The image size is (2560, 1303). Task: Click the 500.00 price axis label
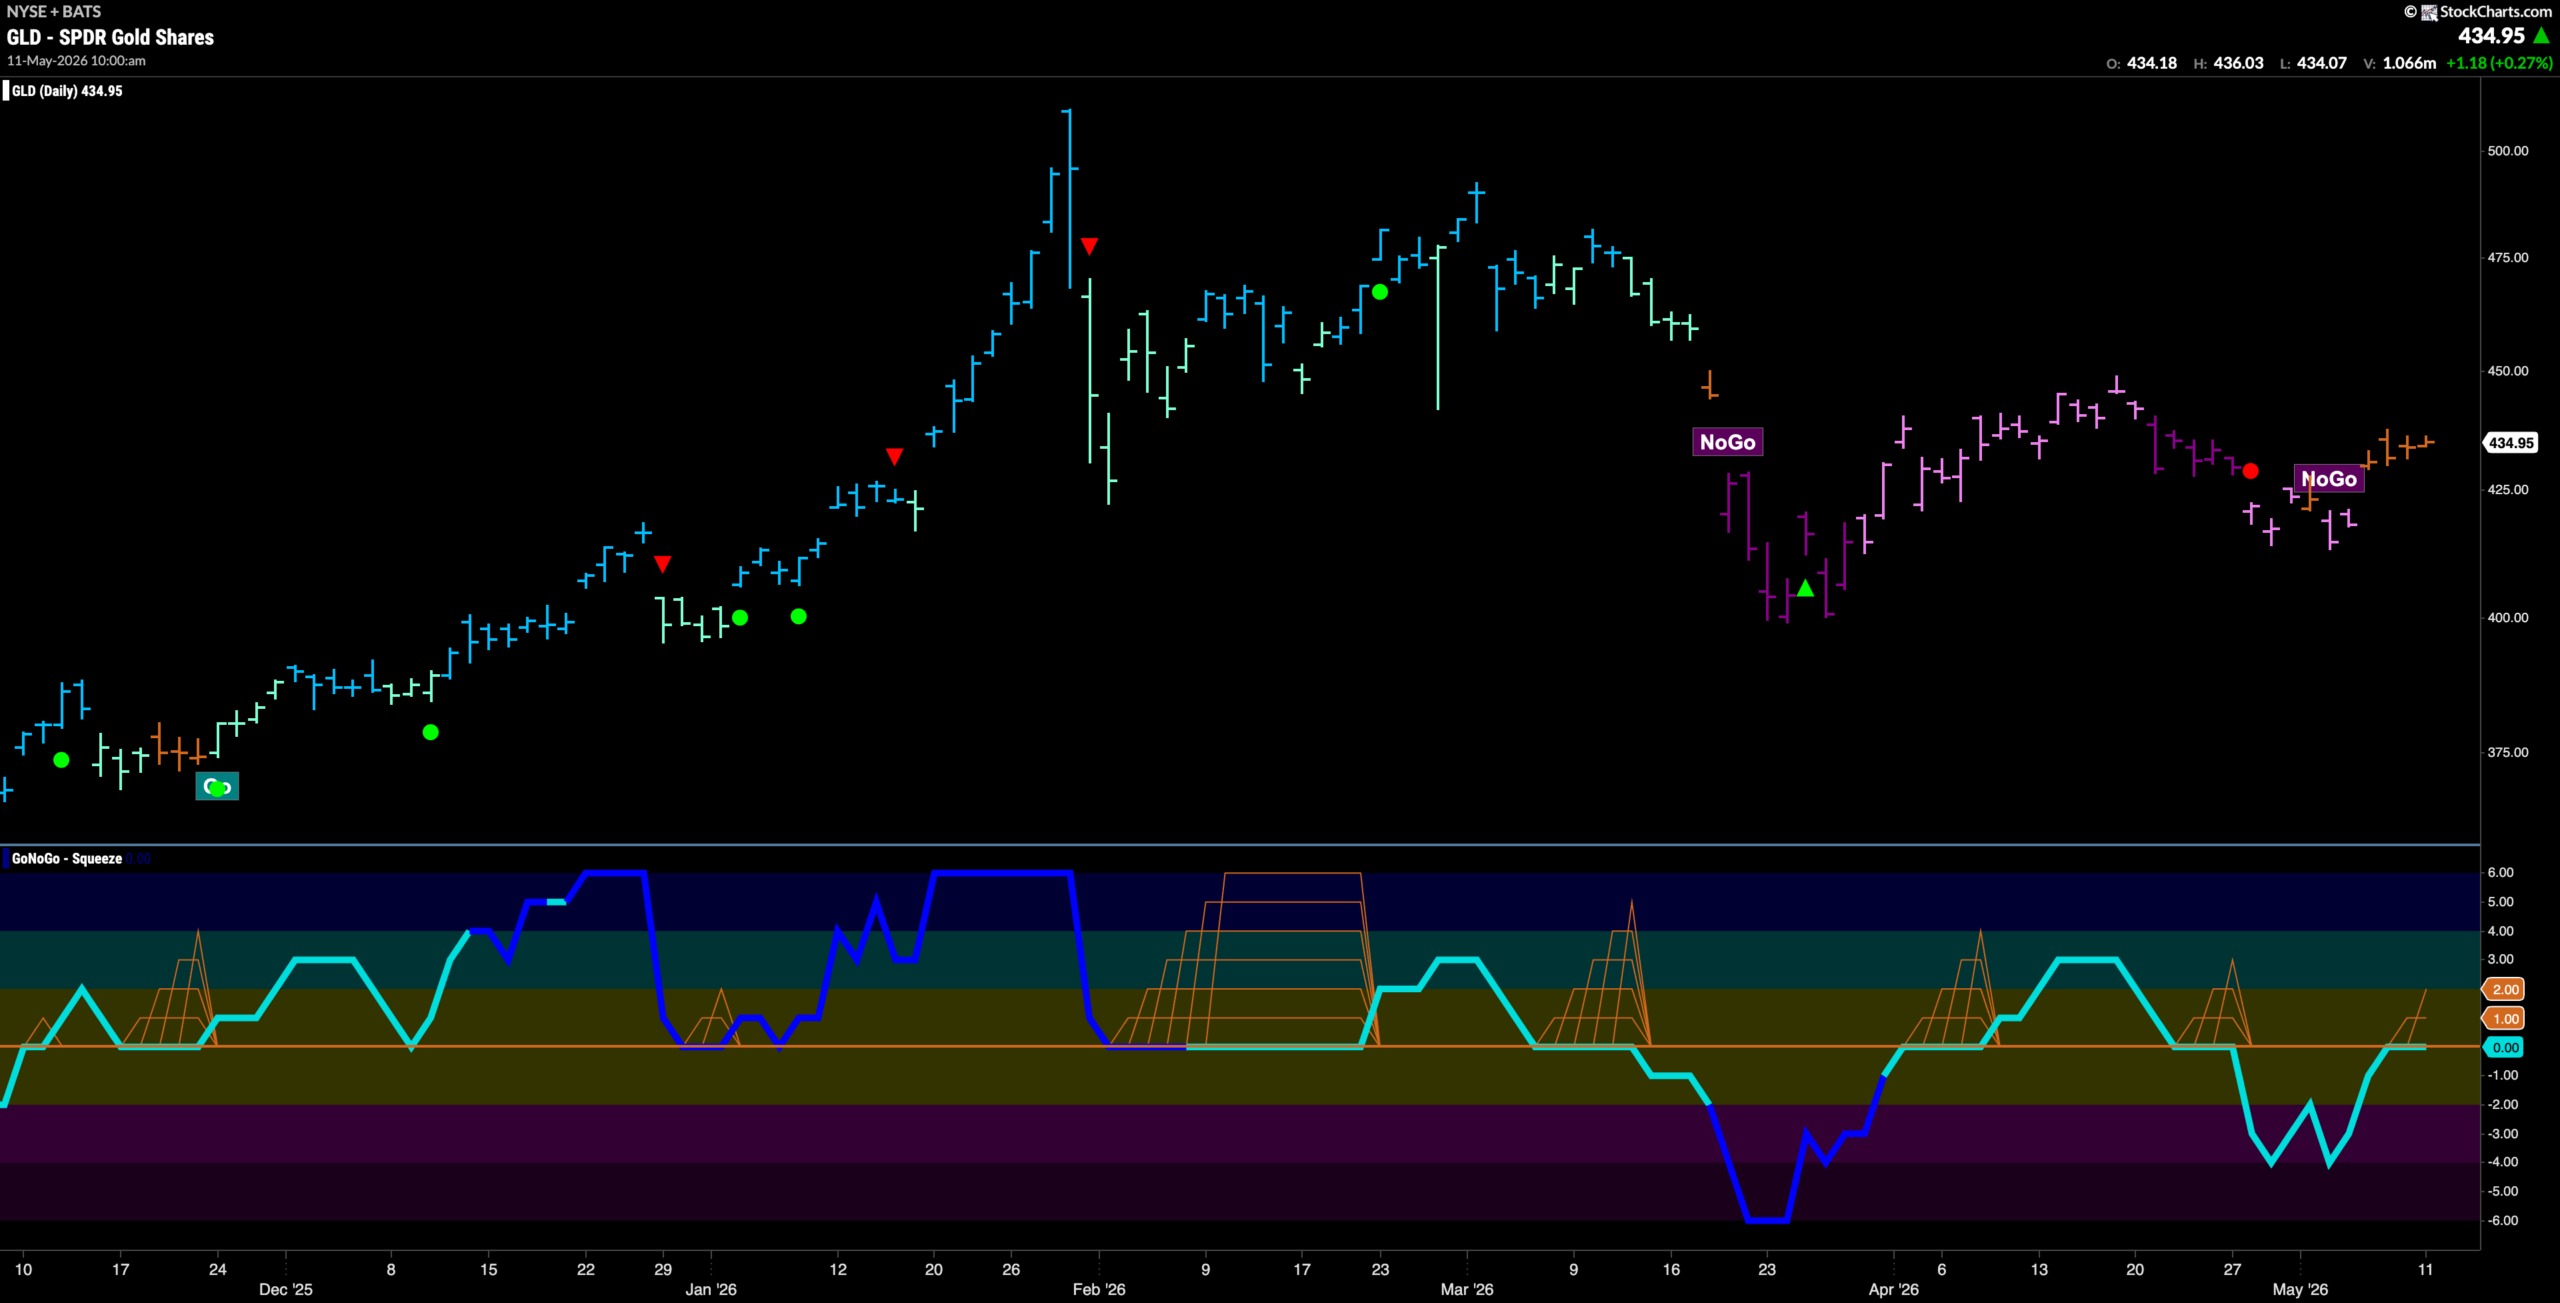pyautogui.click(x=2508, y=151)
